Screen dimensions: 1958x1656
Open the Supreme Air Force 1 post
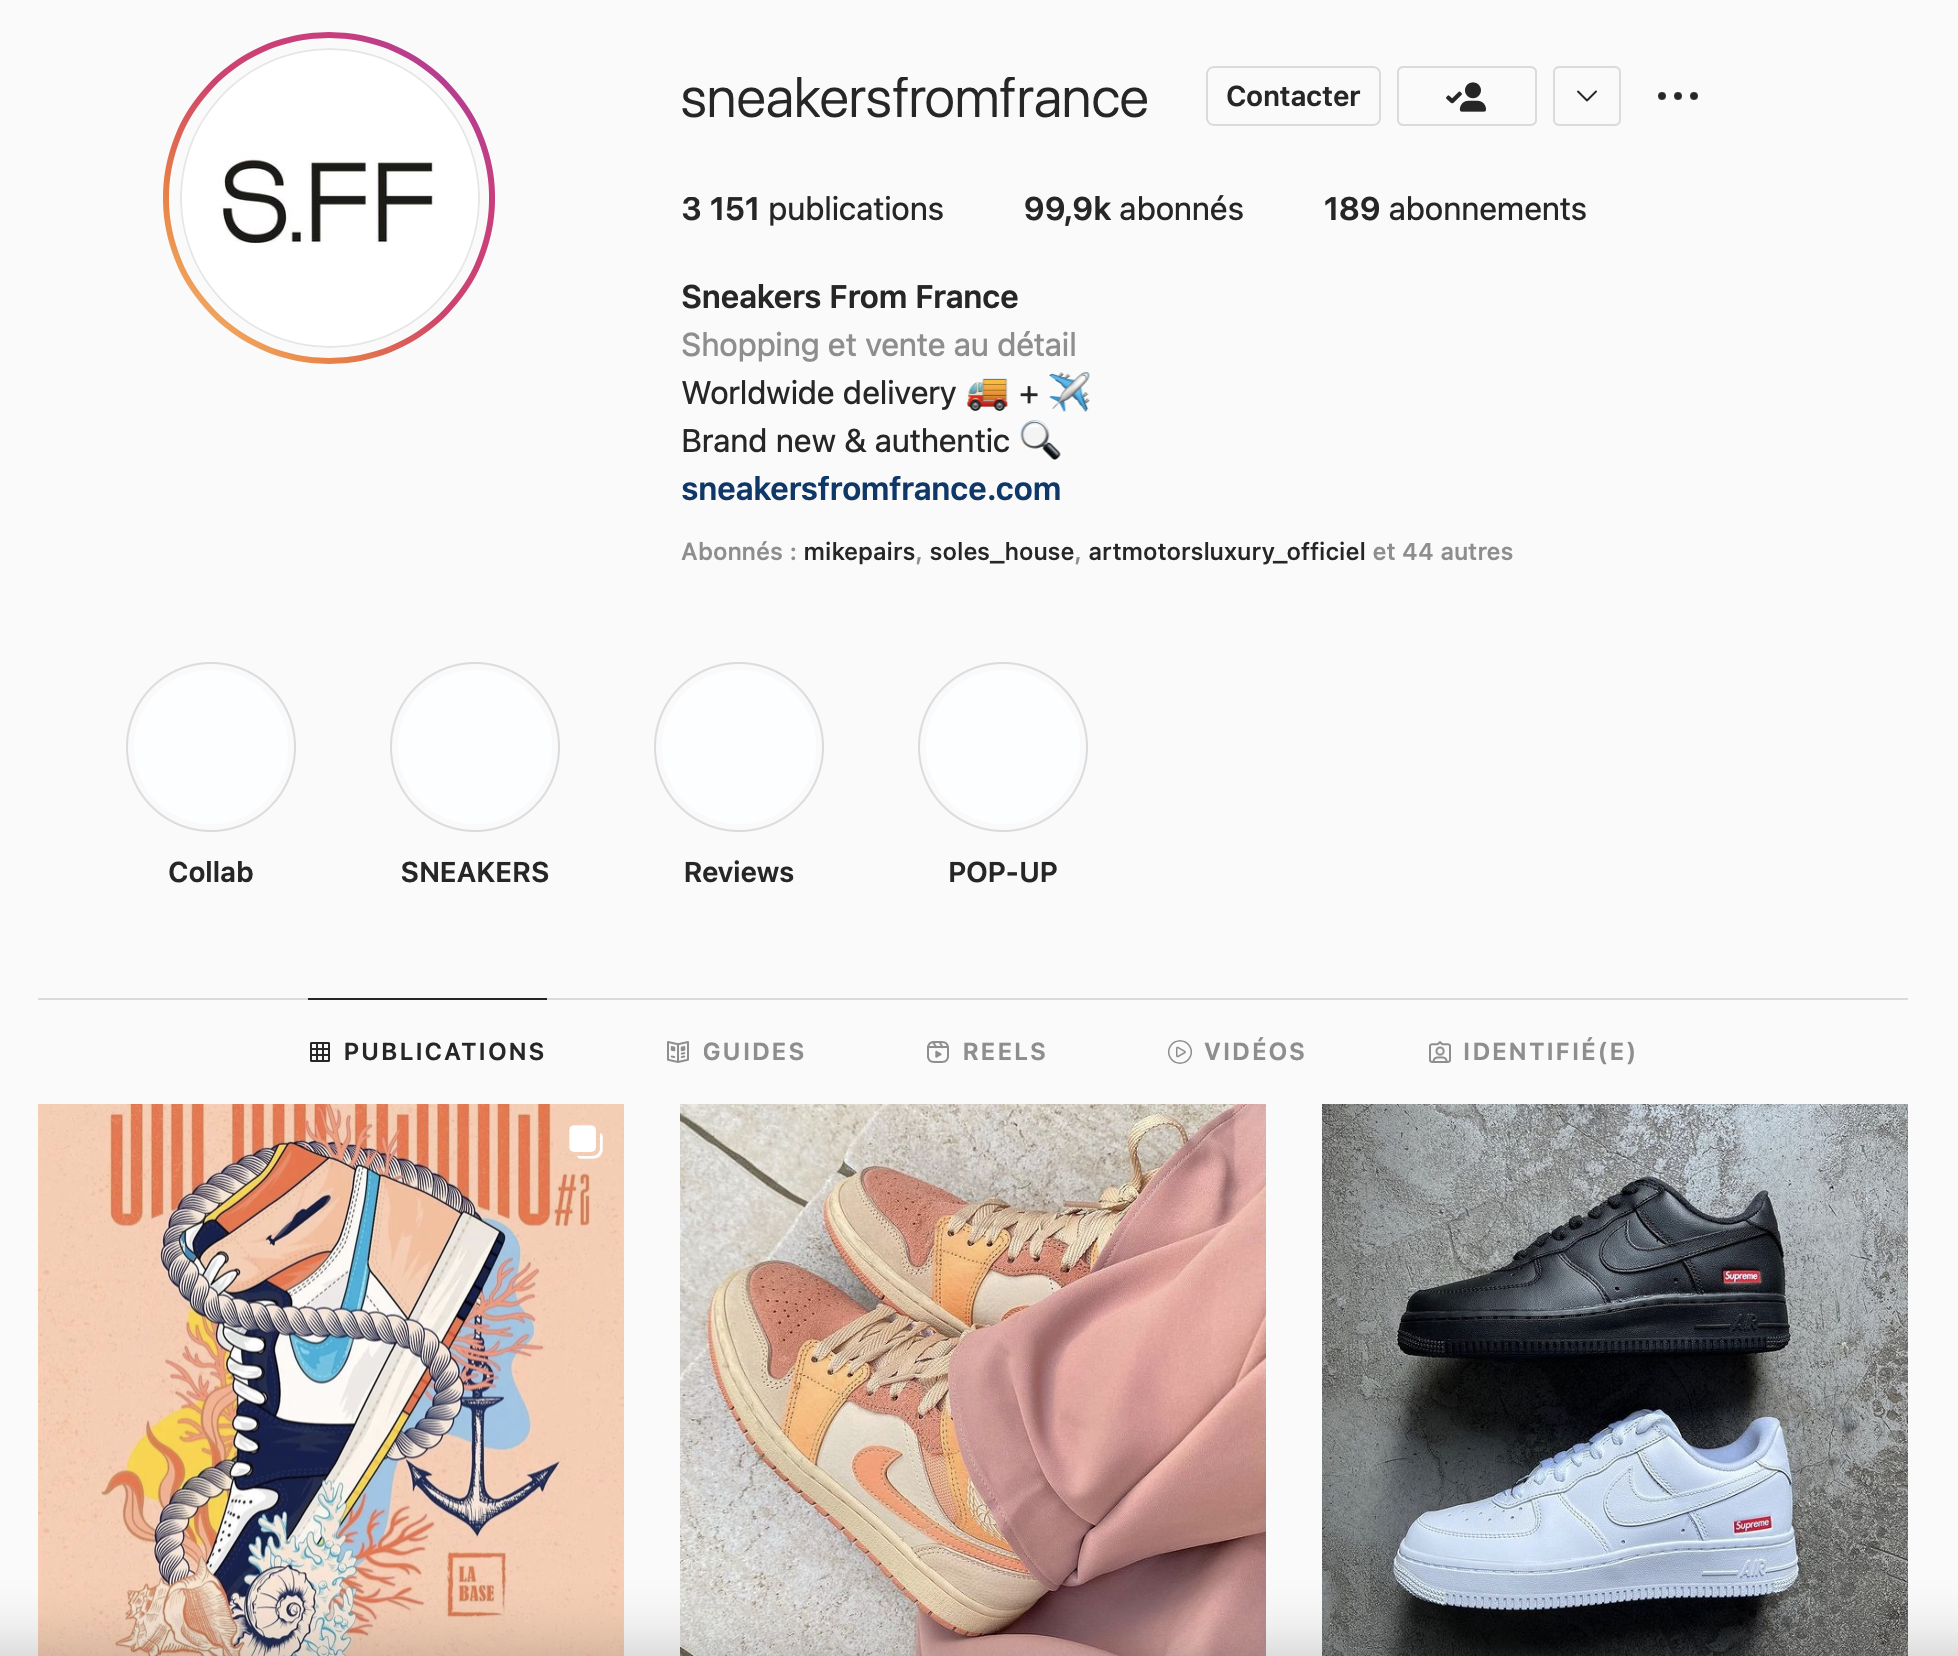click(1614, 1379)
